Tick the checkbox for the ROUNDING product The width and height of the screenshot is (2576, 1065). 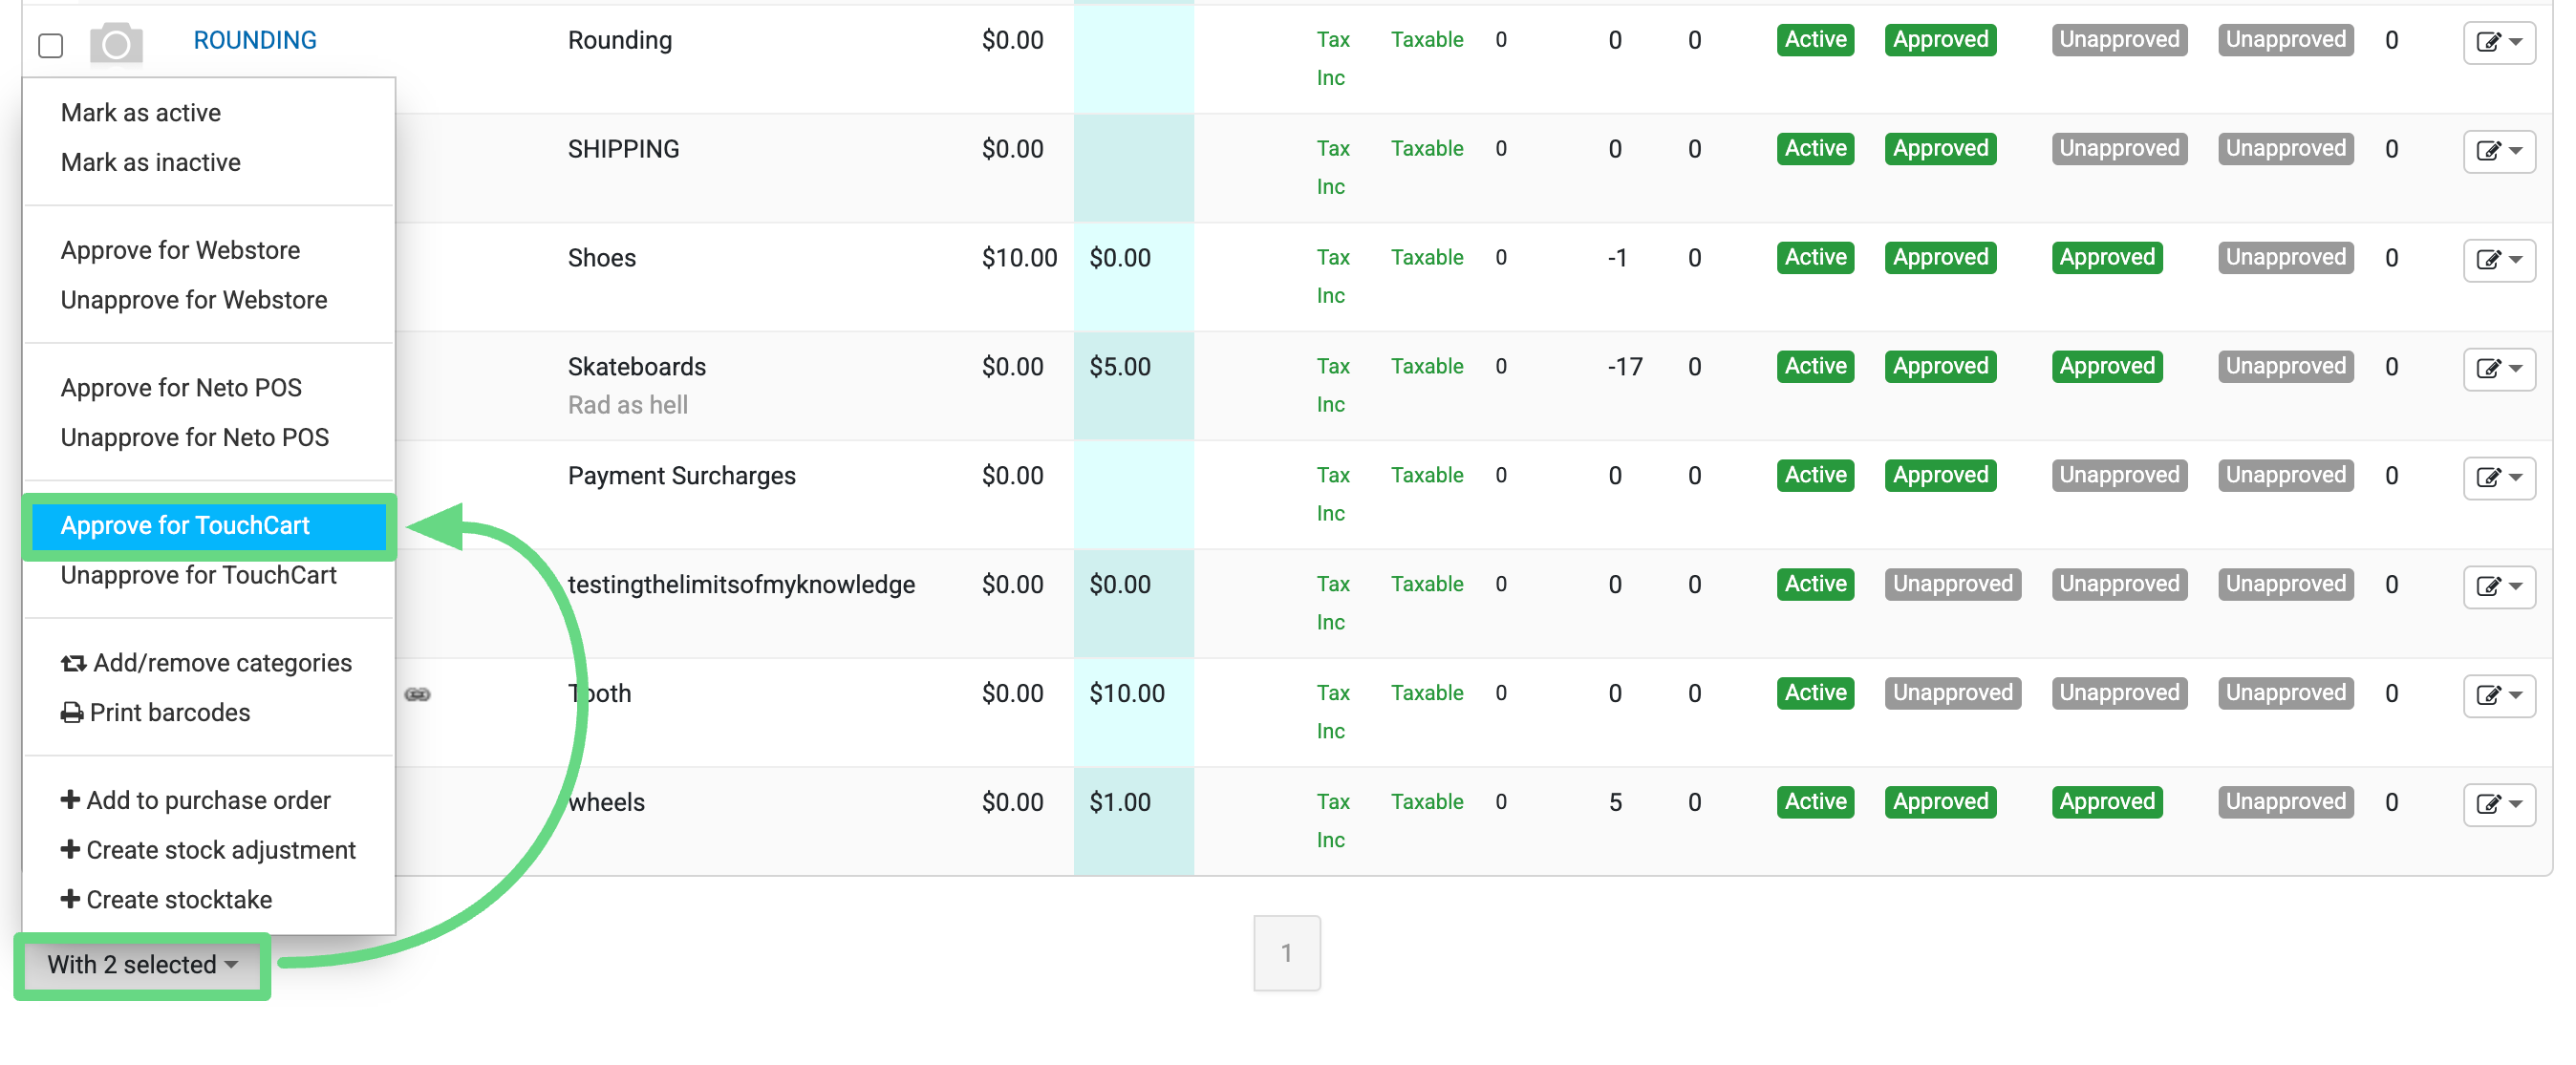coord(51,45)
